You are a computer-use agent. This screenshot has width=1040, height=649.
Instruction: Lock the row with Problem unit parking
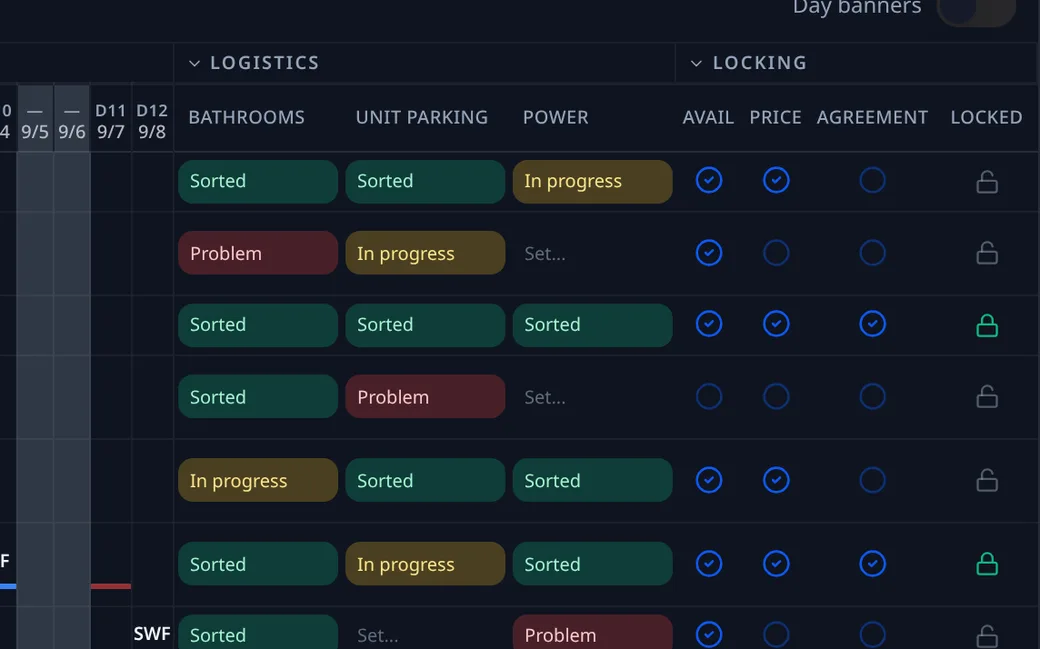click(x=987, y=397)
